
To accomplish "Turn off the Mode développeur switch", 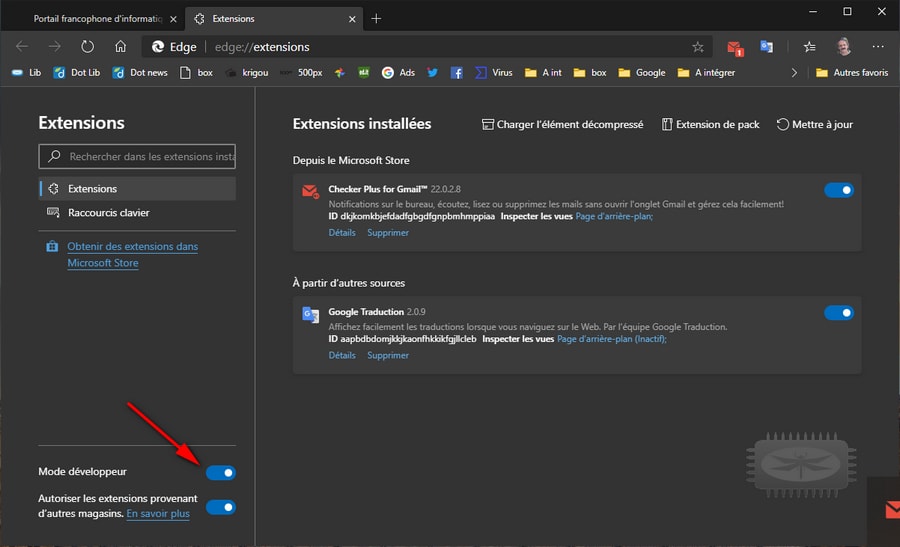I will (x=221, y=472).
